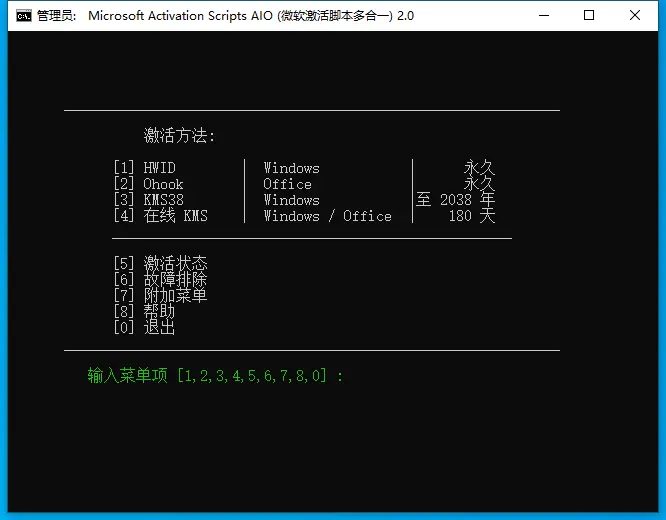Screen dimensions: 666x520
Task: Click the '至 2038 年' text
Action: tap(455, 200)
